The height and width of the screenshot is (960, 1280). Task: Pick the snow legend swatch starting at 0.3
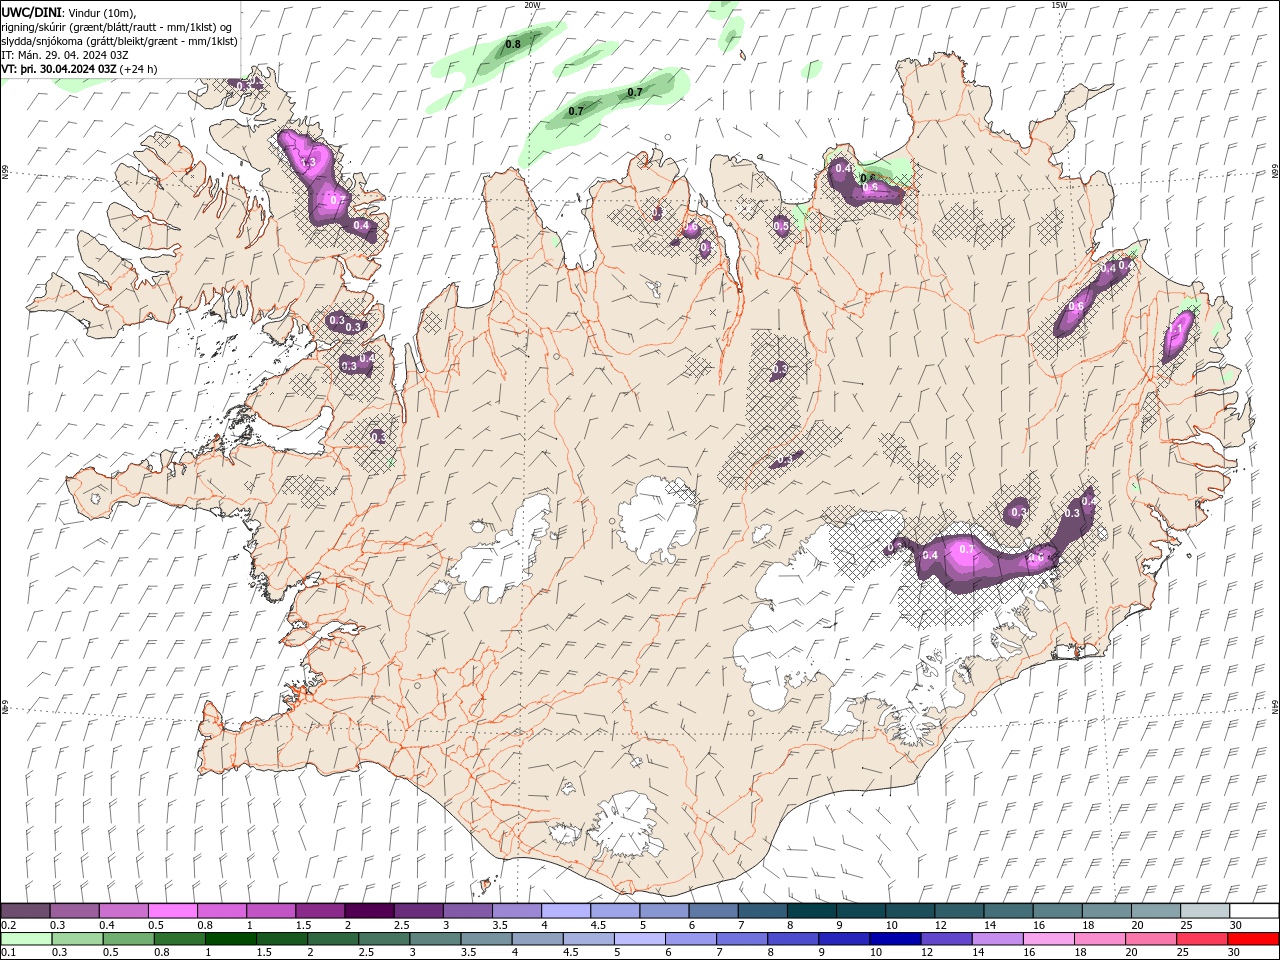74,911
